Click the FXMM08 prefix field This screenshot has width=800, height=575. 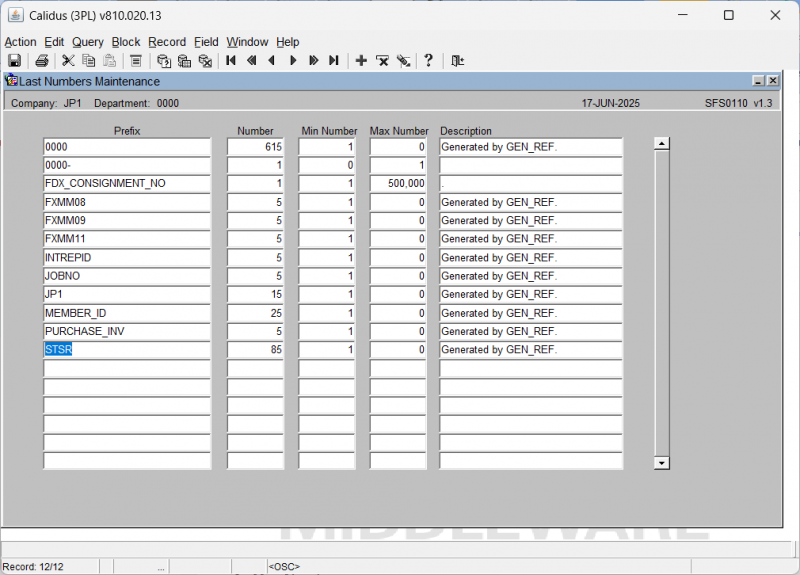tap(127, 203)
